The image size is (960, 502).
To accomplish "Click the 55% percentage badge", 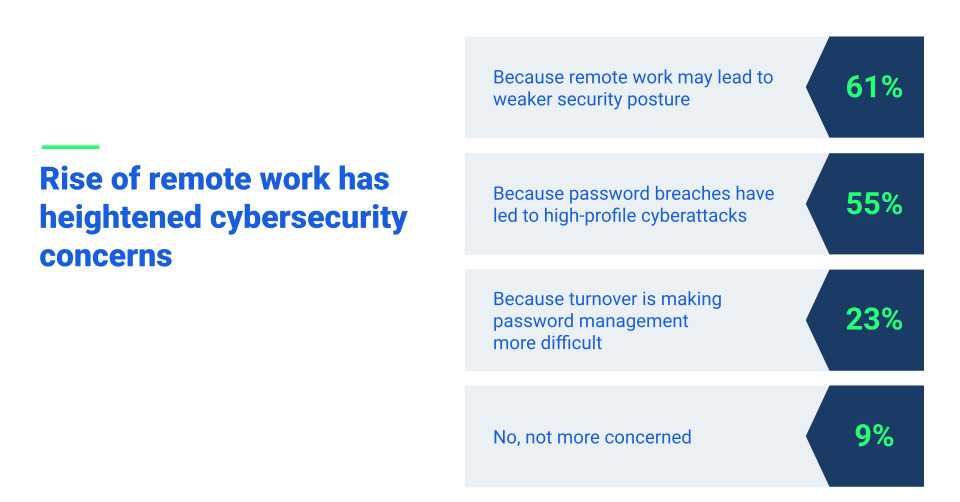I will [874, 204].
